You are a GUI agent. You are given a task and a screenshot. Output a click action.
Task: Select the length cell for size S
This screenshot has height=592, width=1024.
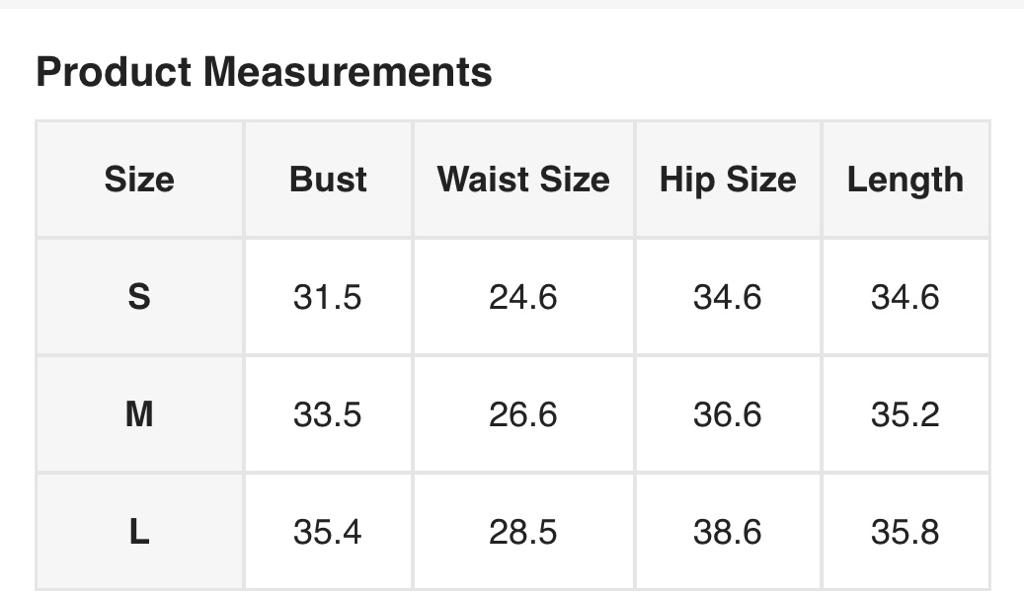(x=905, y=297)
